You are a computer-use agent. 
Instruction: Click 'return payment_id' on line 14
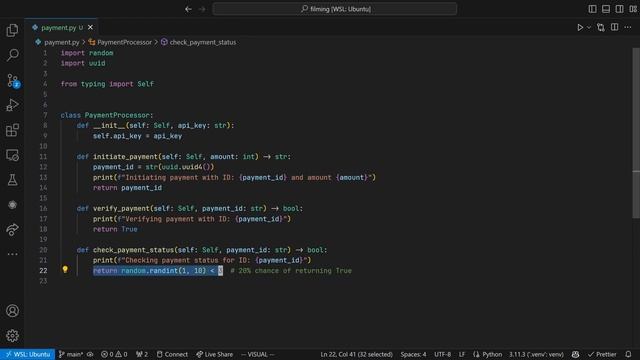(x=127, y=188)
